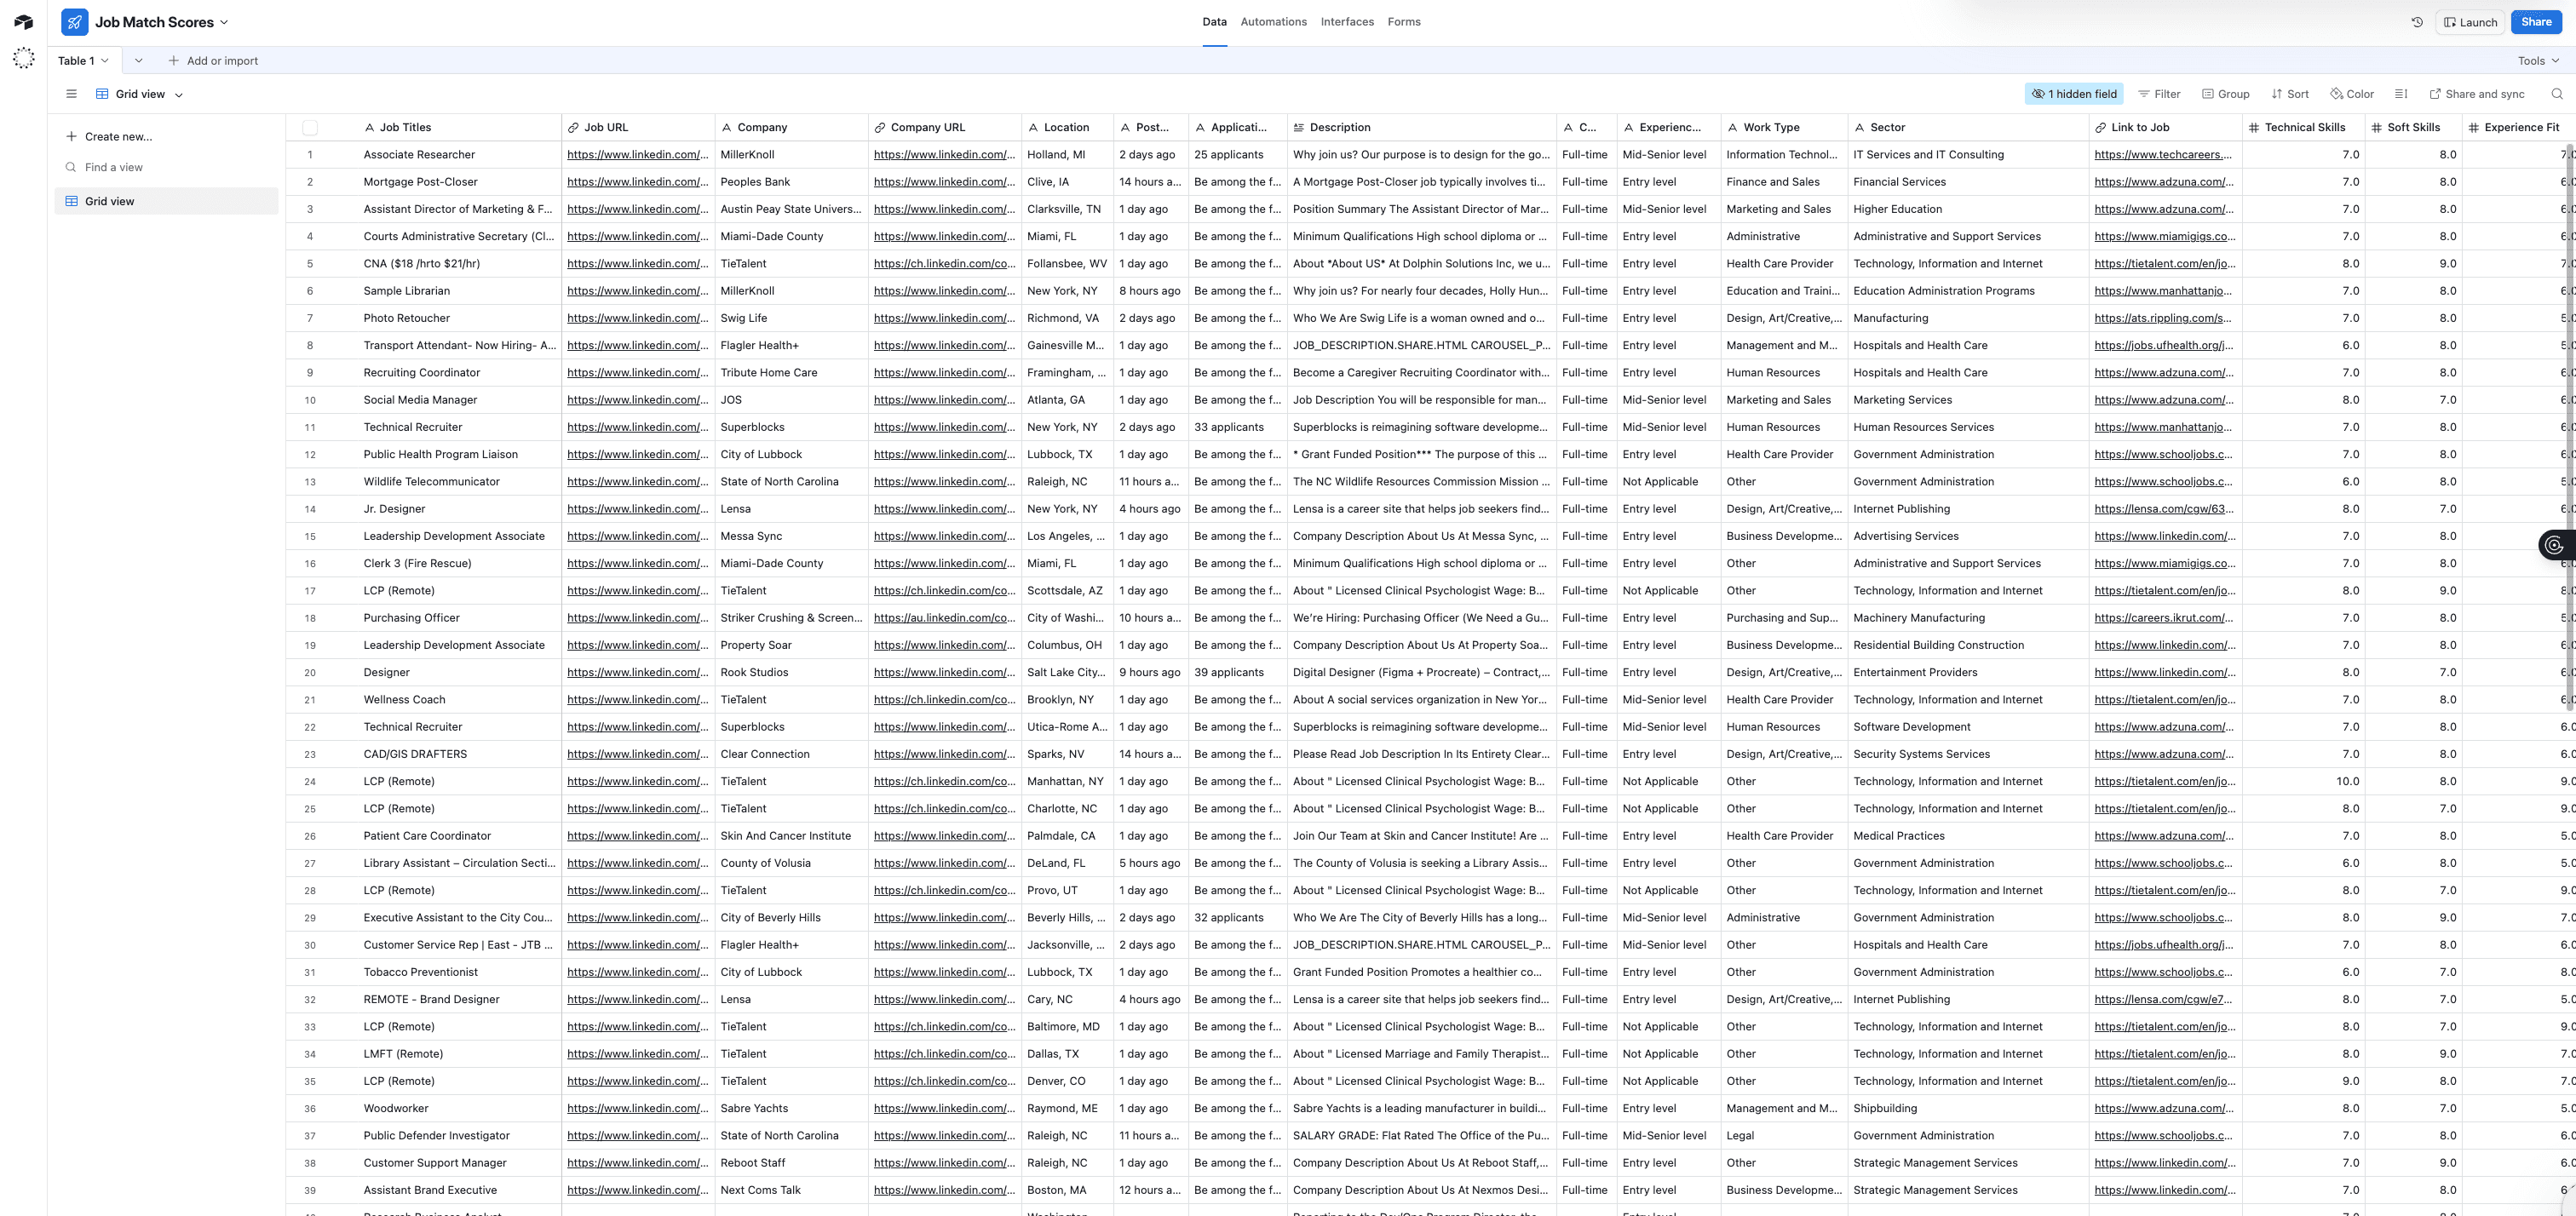The width and height of the screenshot is (2576, 1216).
Task: Open the Tools dropdown
Action: [x=2538, y=60]
